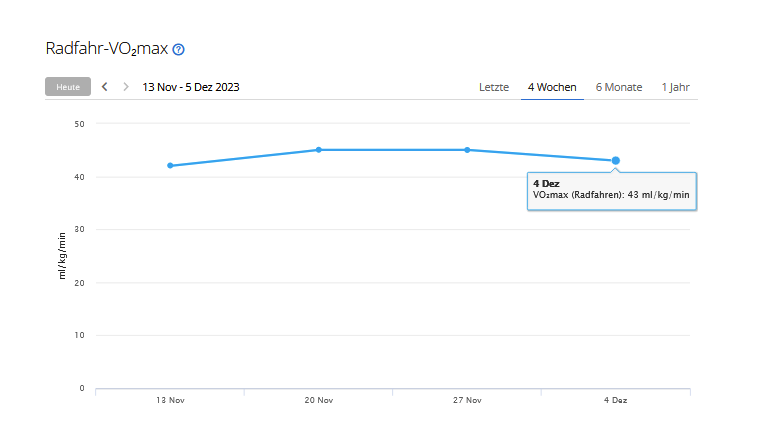Click the 13 Nov - 5 Dez 2023 date range
Viewport: 760px width, 434px height.
191,87
